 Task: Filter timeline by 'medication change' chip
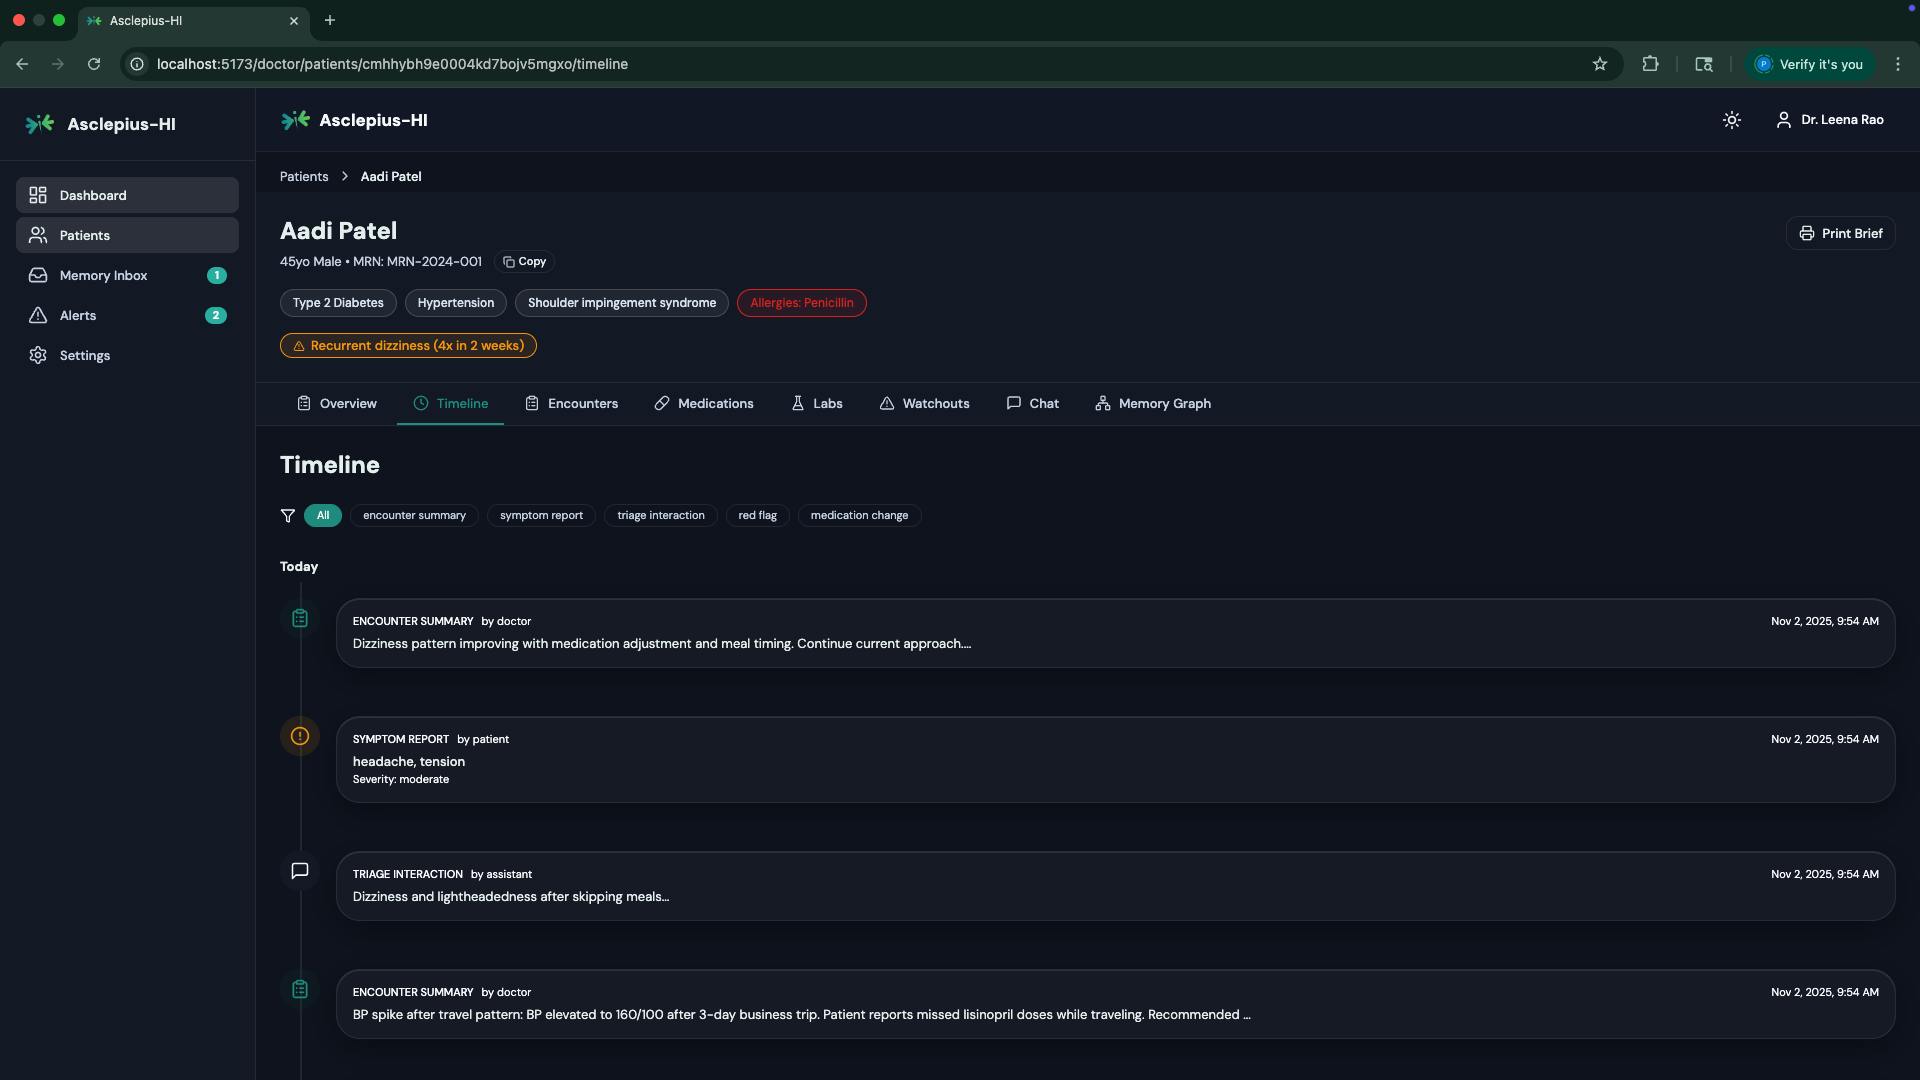click(x=859, y=516)
